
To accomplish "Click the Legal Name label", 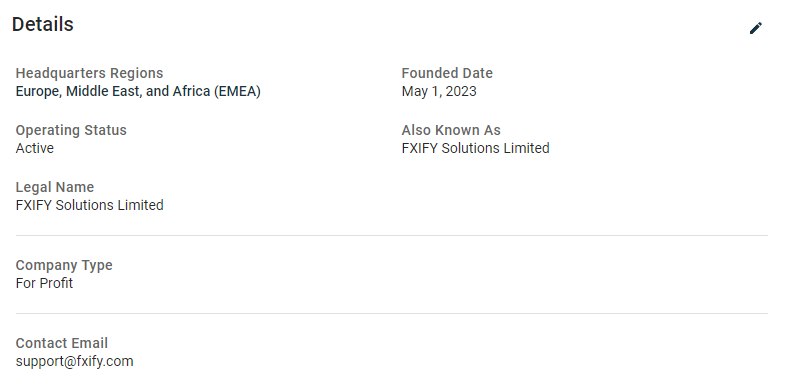I will tap(55, 187).
